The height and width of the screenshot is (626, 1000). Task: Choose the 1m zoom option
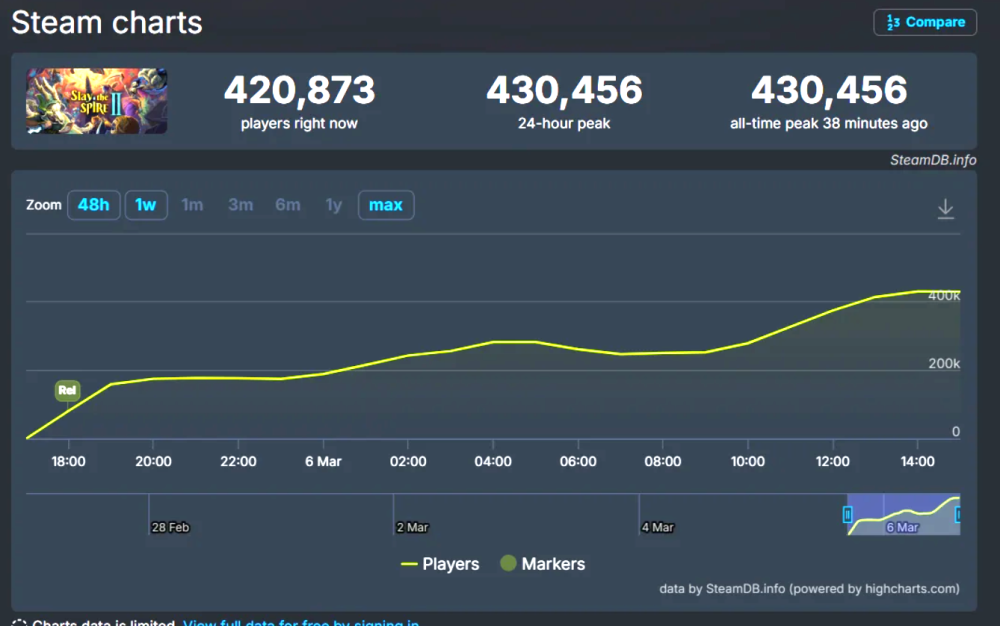coord(192,205)
